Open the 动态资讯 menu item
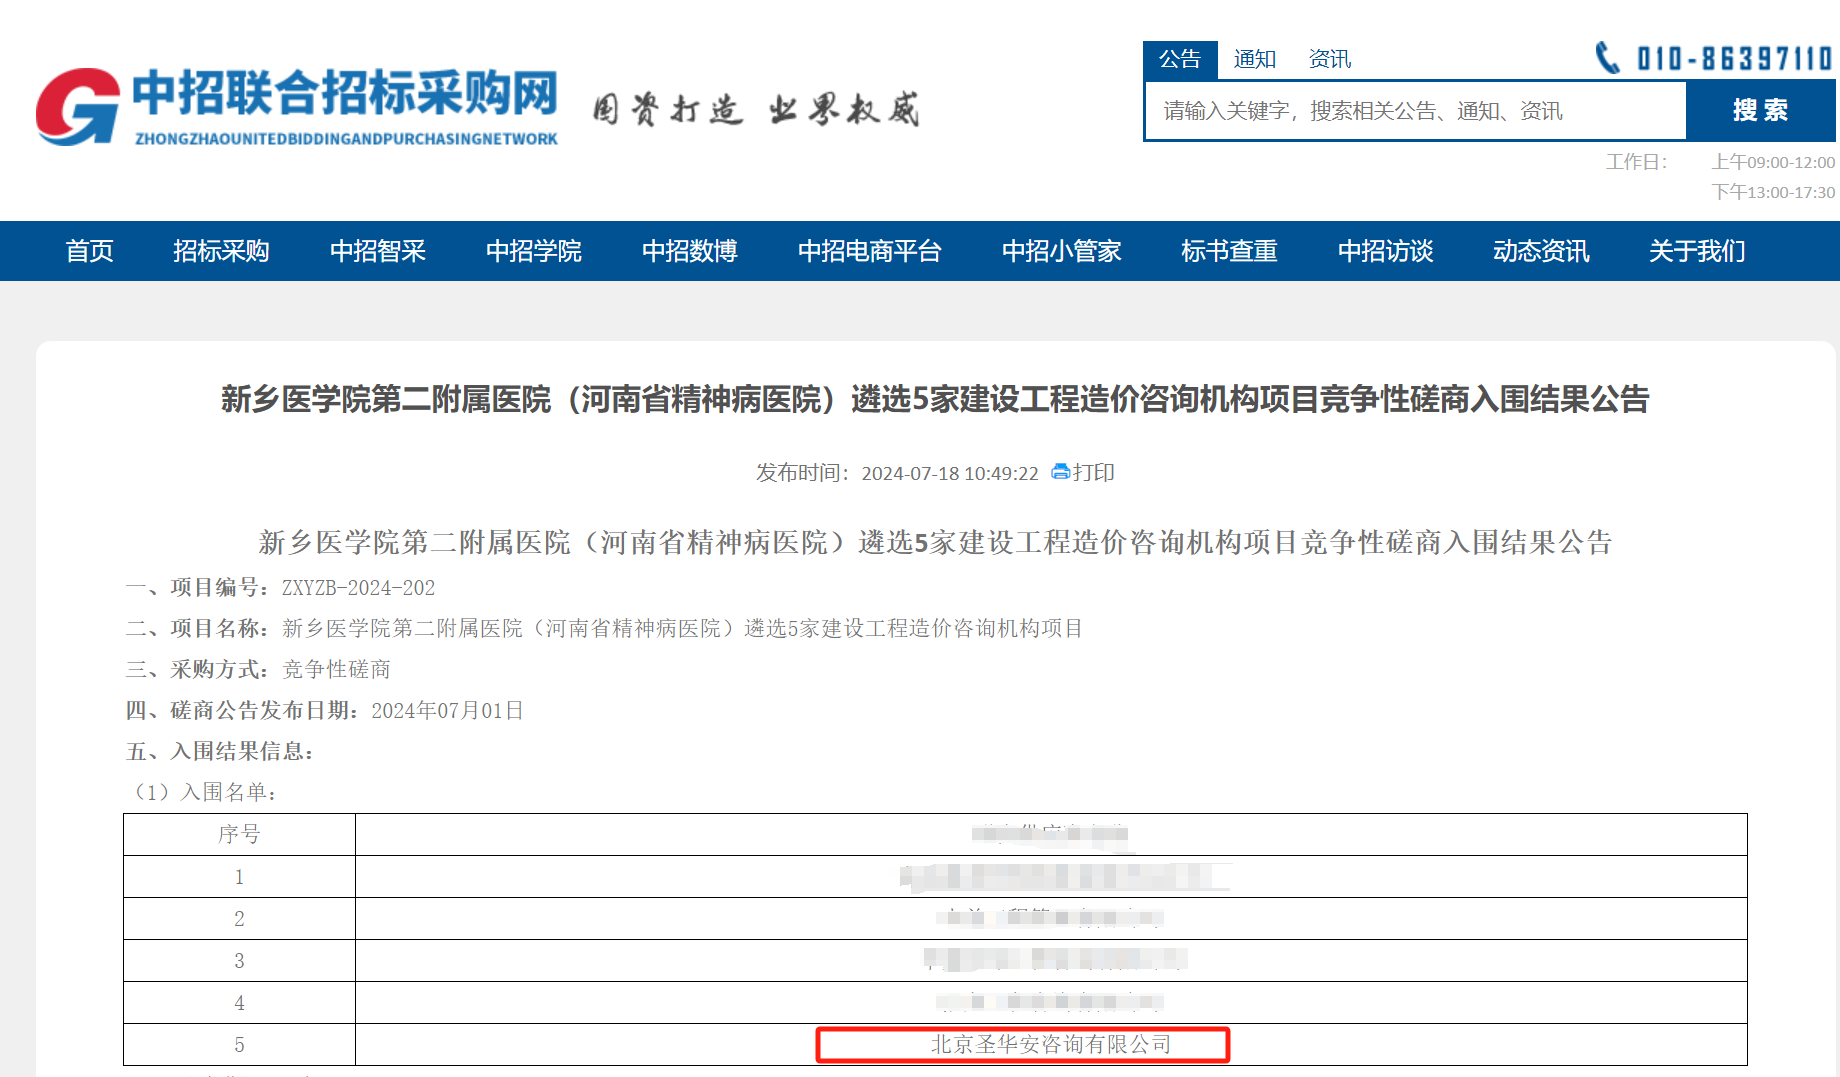Viewport: 1840px width, 1077px height. (1541, 251)
